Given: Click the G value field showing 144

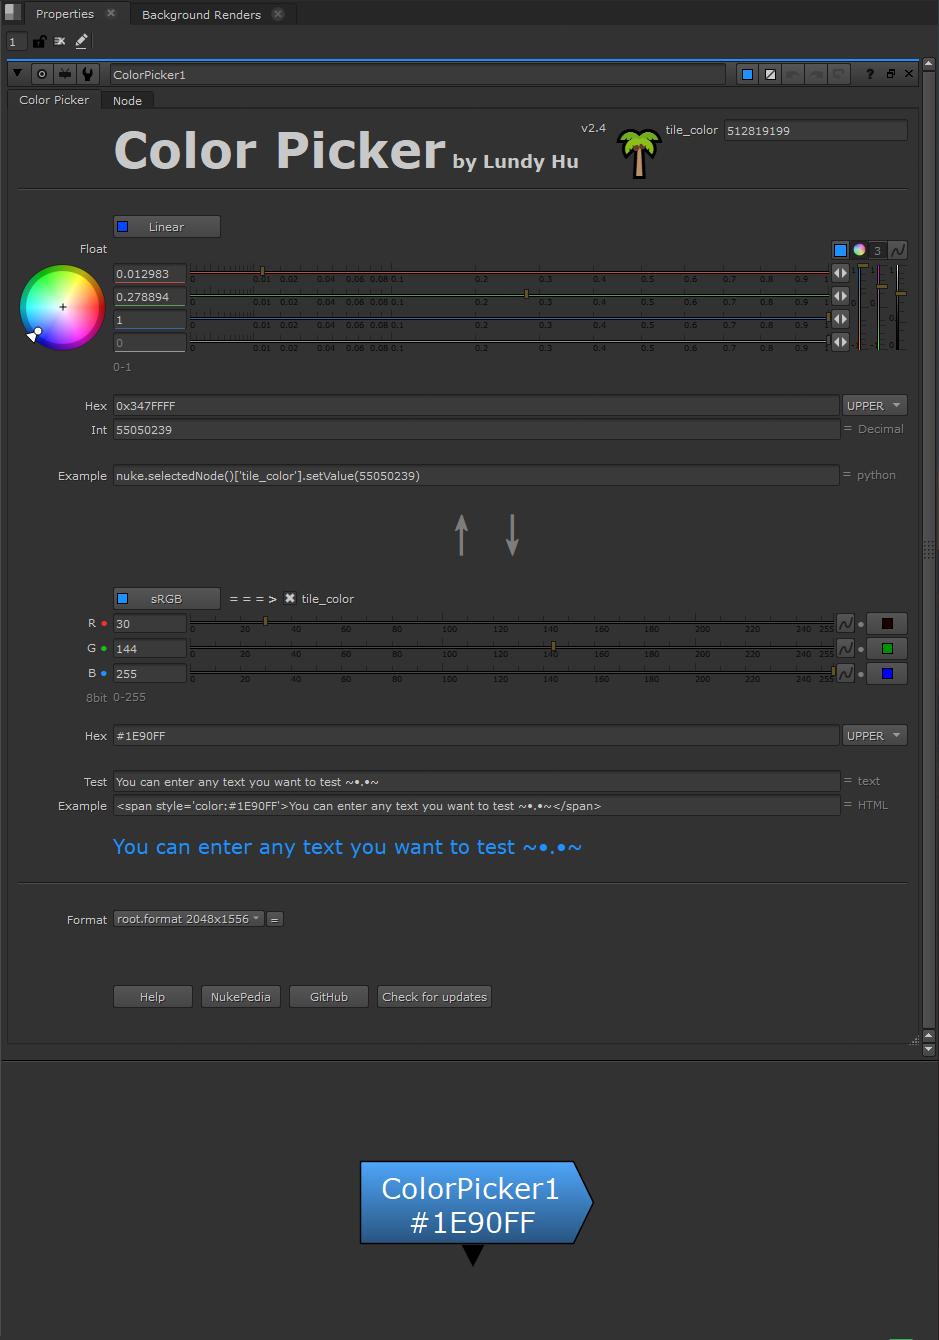Looking at the screenshot, I should point(150,649).
